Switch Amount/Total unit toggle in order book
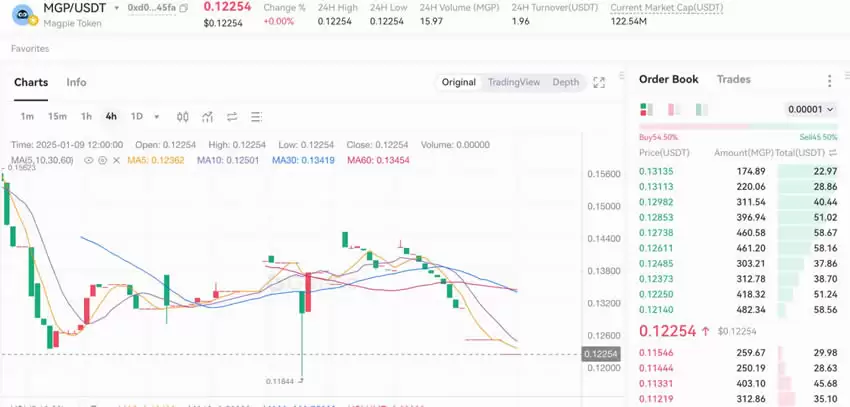 coord(833,153)
